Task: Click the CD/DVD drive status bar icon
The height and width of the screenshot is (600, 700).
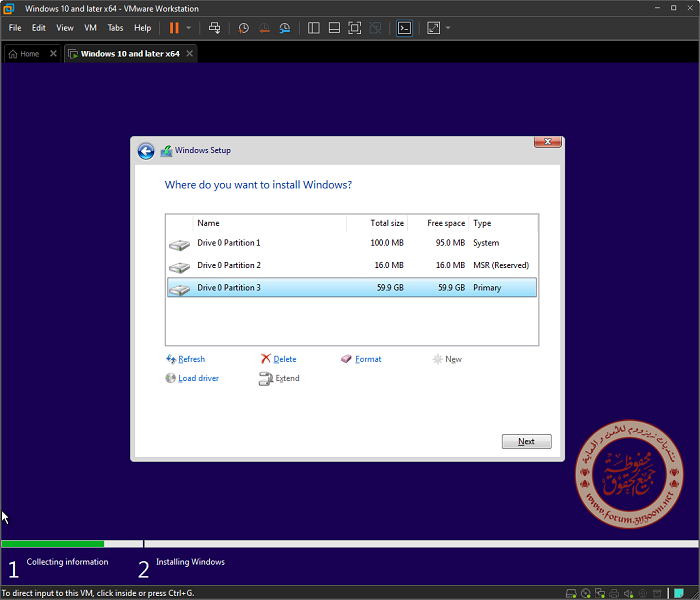Action: pyautogui.click(x=586, y=594)
